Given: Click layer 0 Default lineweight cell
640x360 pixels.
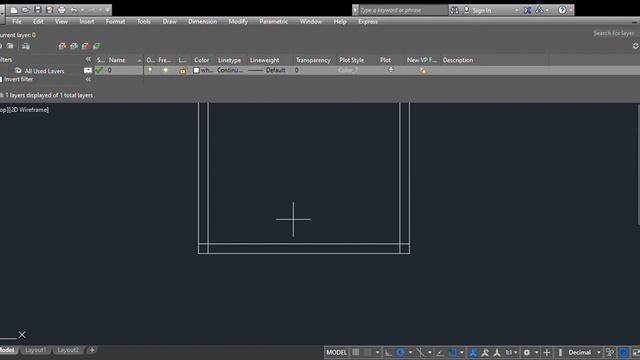Looking at the screenshot, I should click(267, 70).
